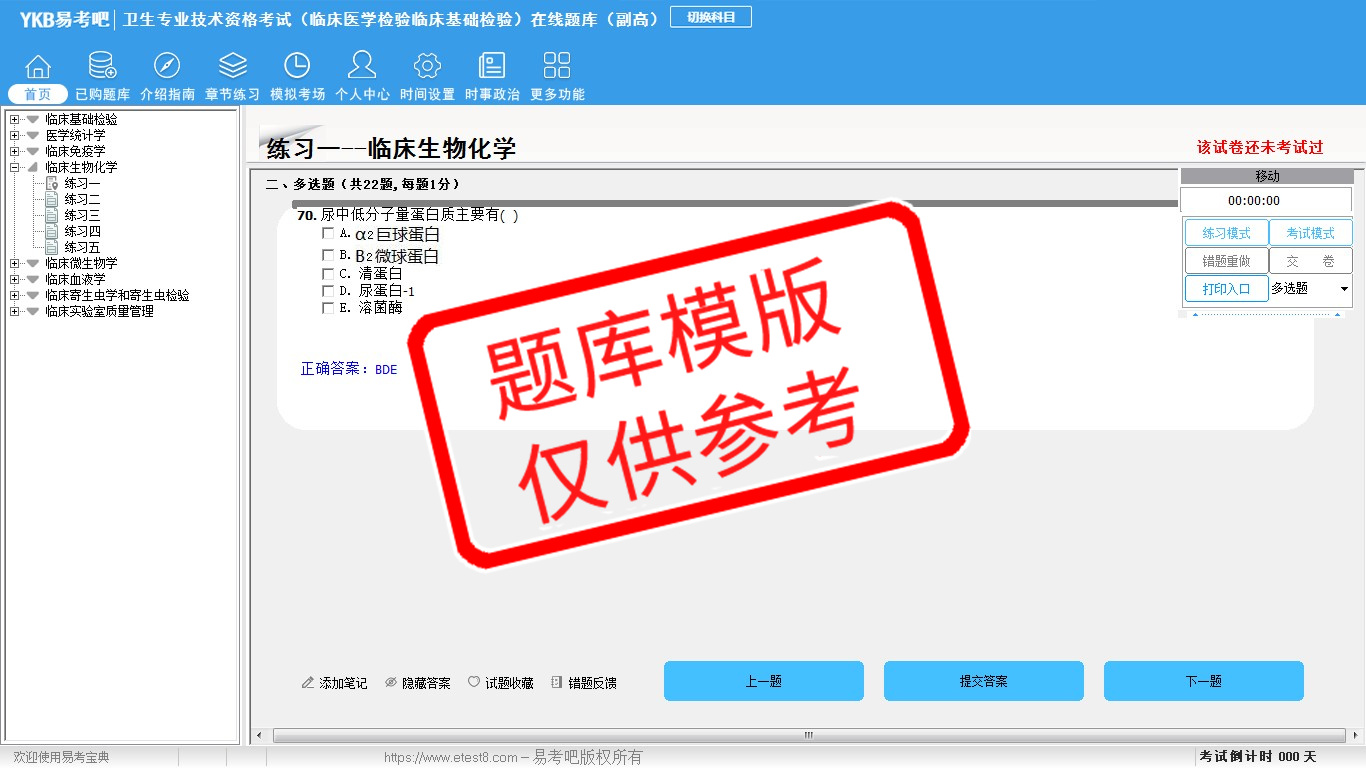Collapse the 临床生物化学 tree node
This screenshot has width=1366, height=768.
click(x=14, y=168)
